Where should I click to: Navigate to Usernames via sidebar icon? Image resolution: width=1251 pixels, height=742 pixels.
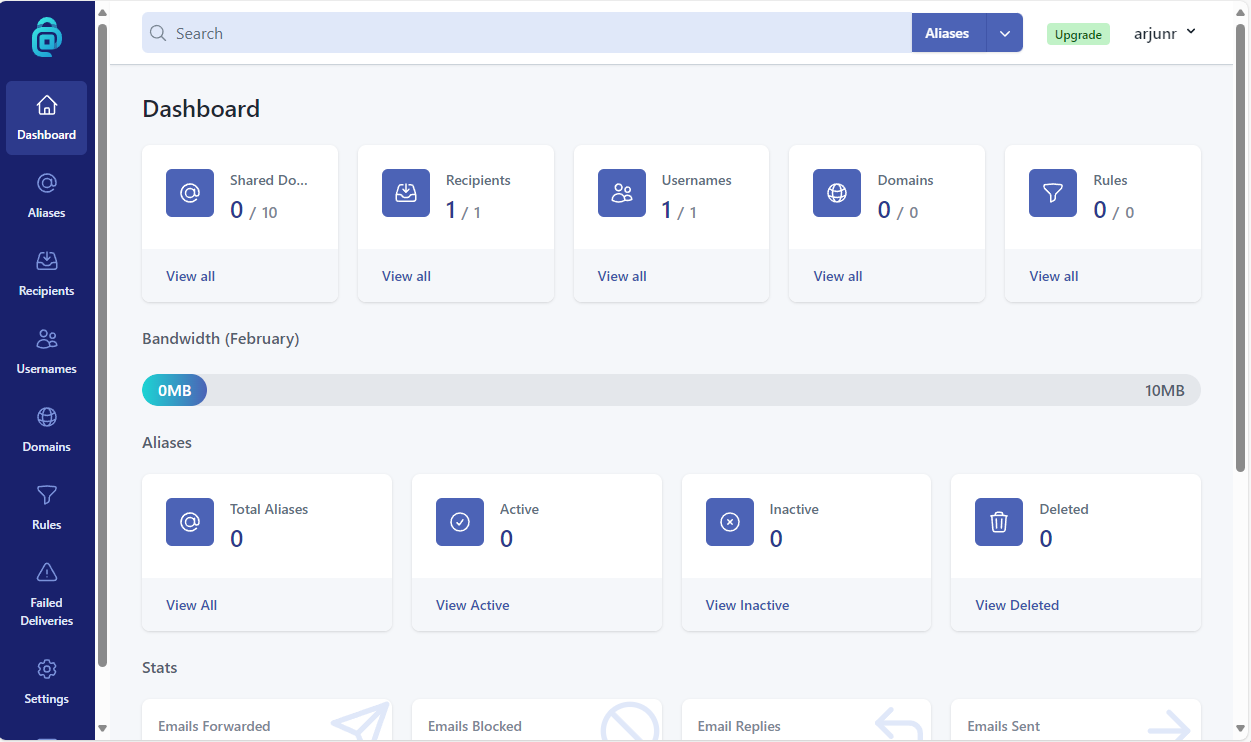point(46,350)
